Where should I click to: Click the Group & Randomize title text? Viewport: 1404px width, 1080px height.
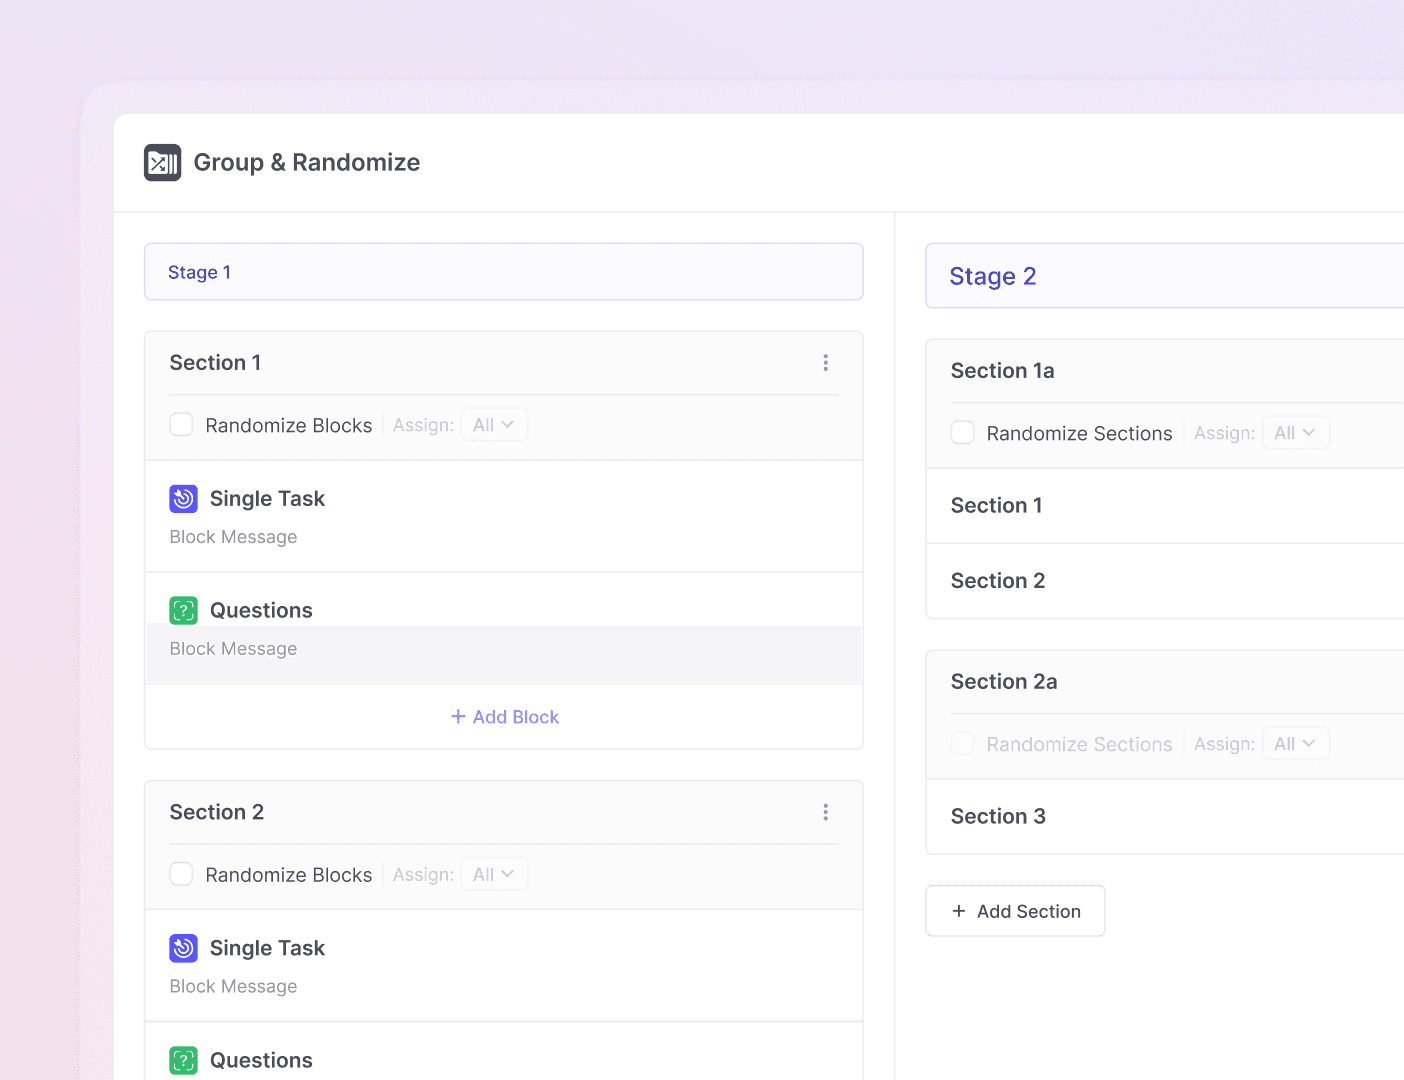tap(307, 162)
